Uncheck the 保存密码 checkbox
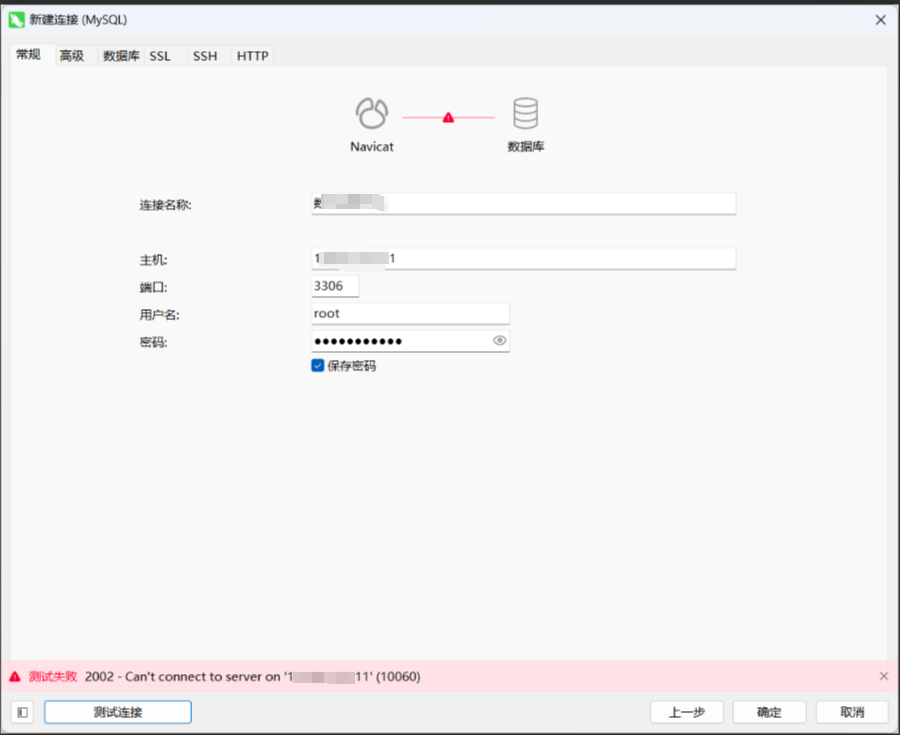Image resolution: width=900 pixels, height=735 pixels. point(317,365)
